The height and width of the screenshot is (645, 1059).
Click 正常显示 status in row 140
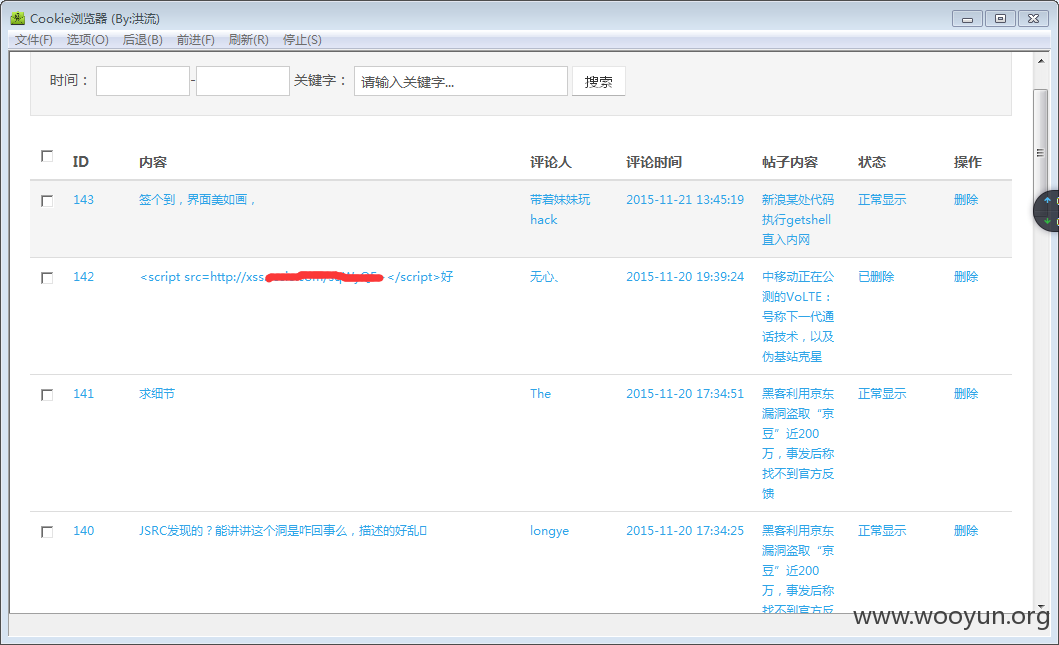click(882, 530)
